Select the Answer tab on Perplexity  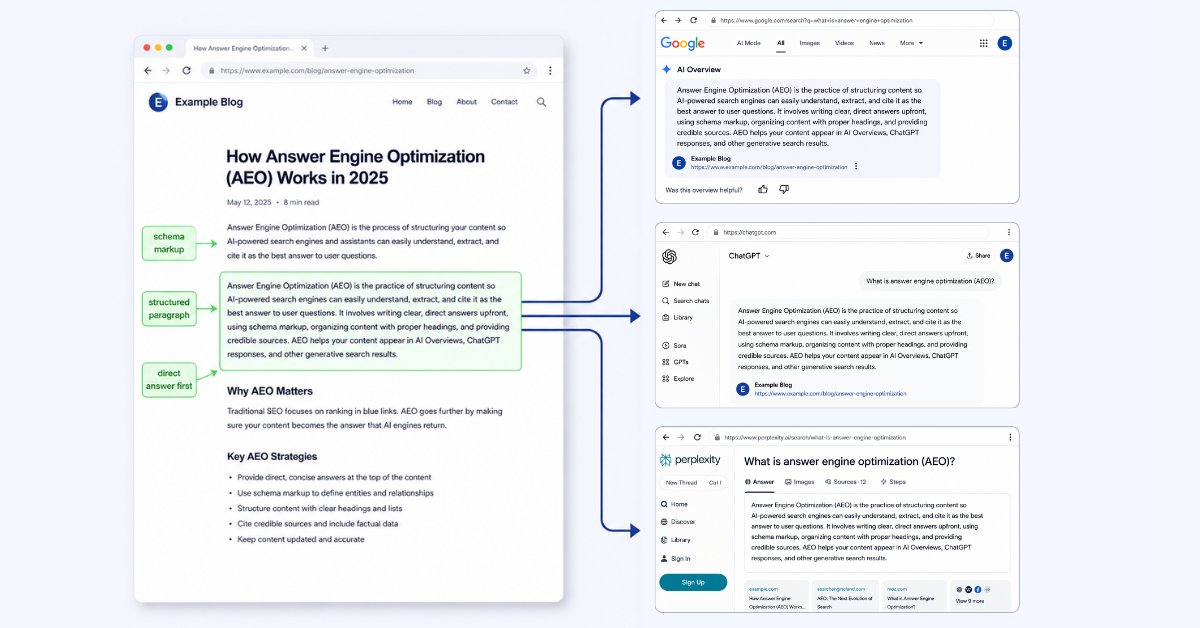point(759,482)
